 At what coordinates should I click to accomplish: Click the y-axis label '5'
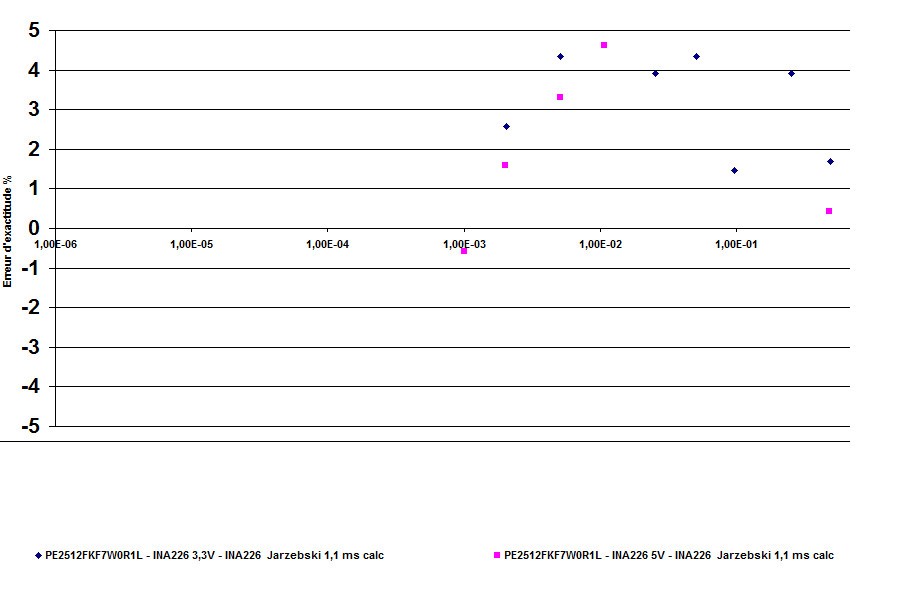(34, 30)
